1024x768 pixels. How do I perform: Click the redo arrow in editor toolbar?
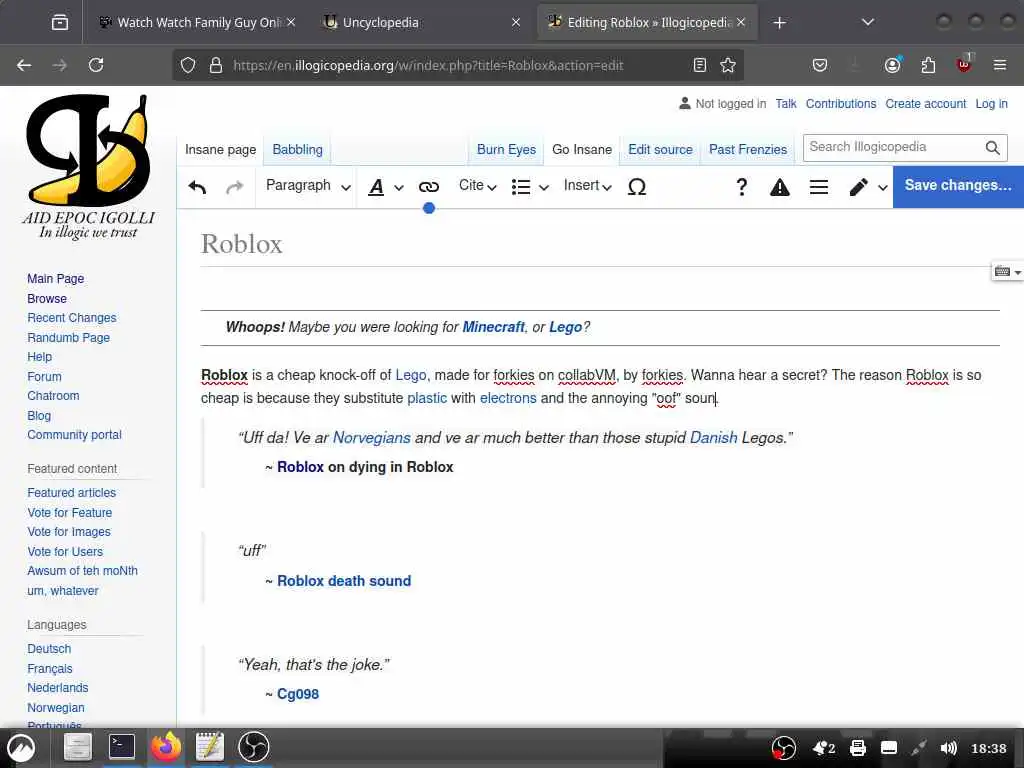click(x=234, y=187)
